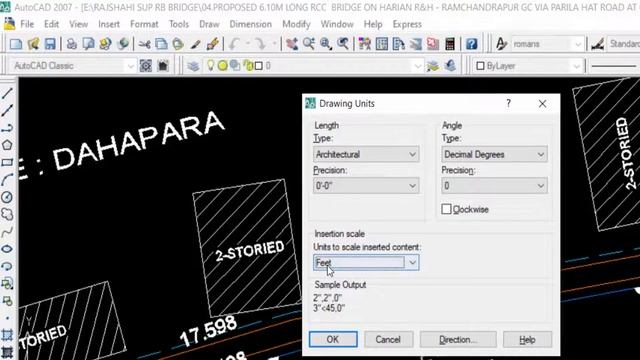The image size is (640, 360).
Task: Click Cancel in Drawing Units dialog
Action: click(x=388, y=339)
